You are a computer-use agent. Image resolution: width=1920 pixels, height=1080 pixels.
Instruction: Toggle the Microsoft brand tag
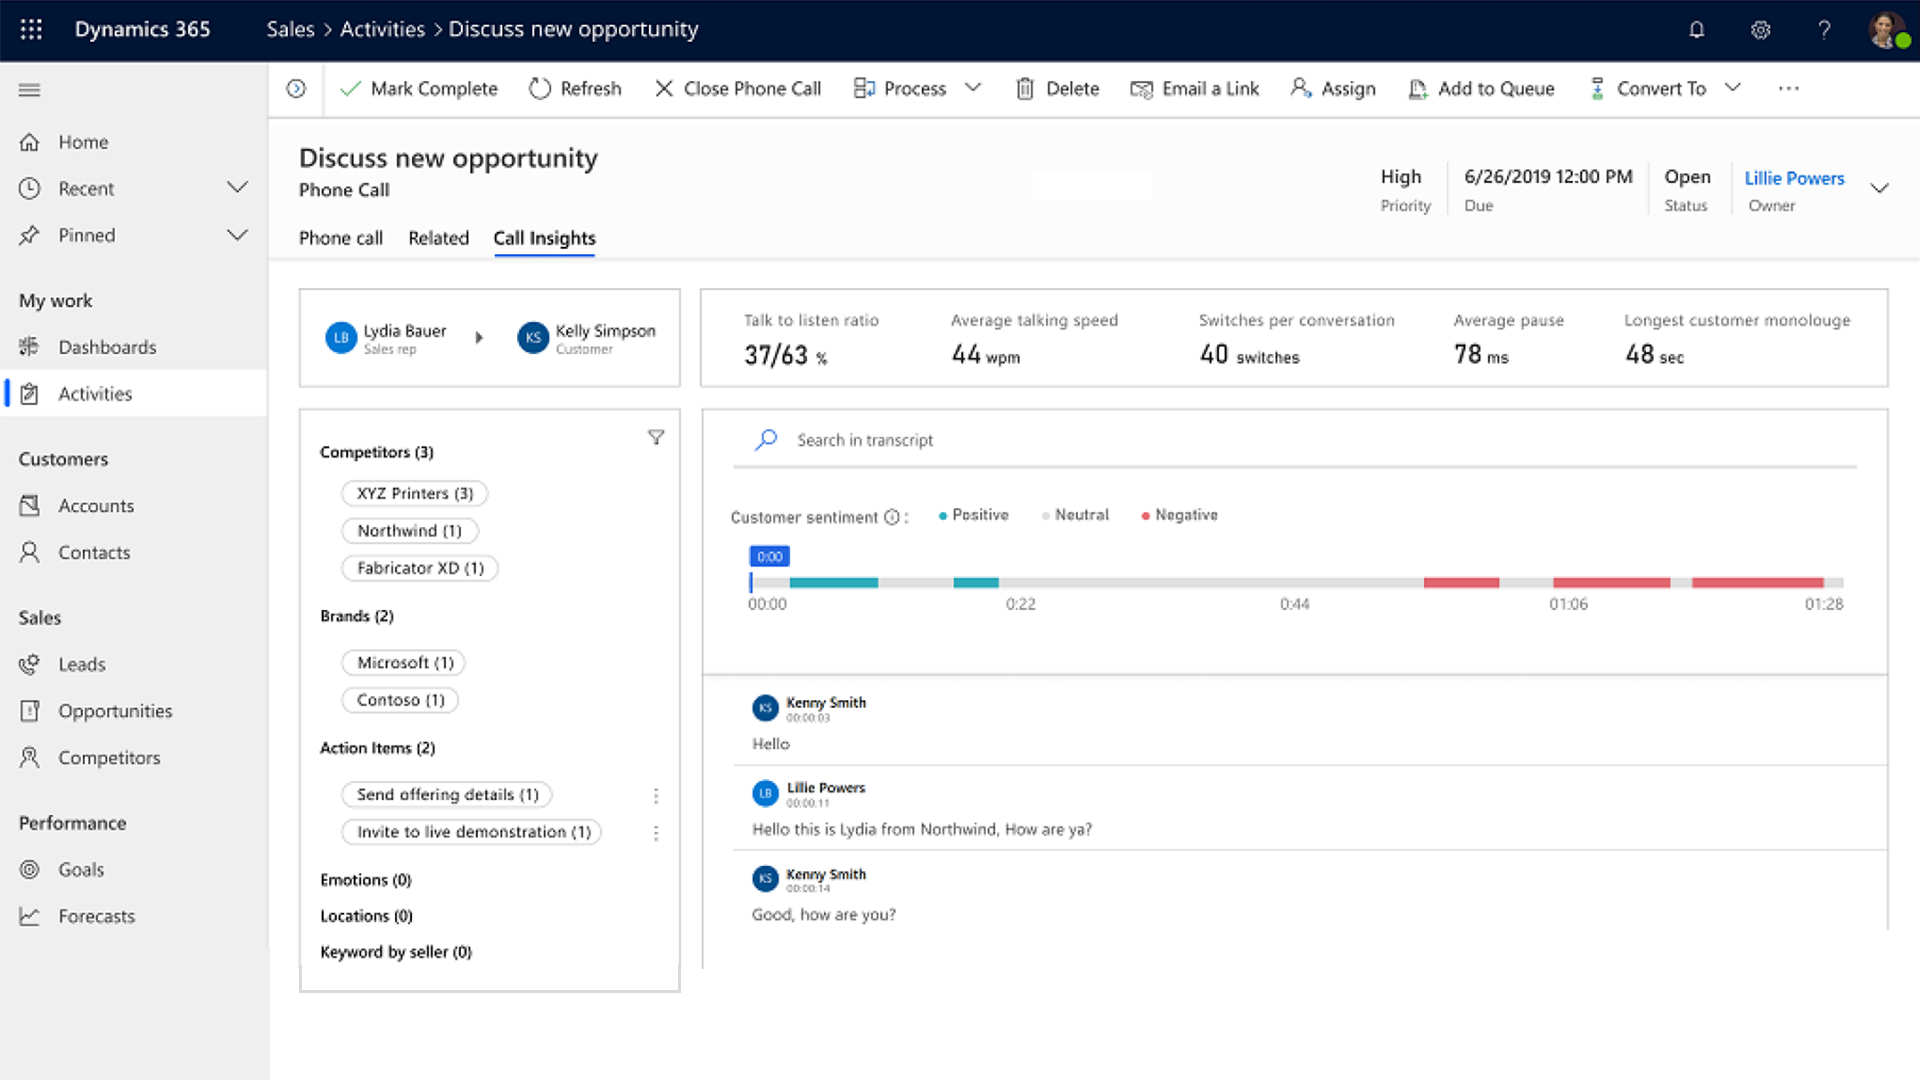tap(404, 662)
